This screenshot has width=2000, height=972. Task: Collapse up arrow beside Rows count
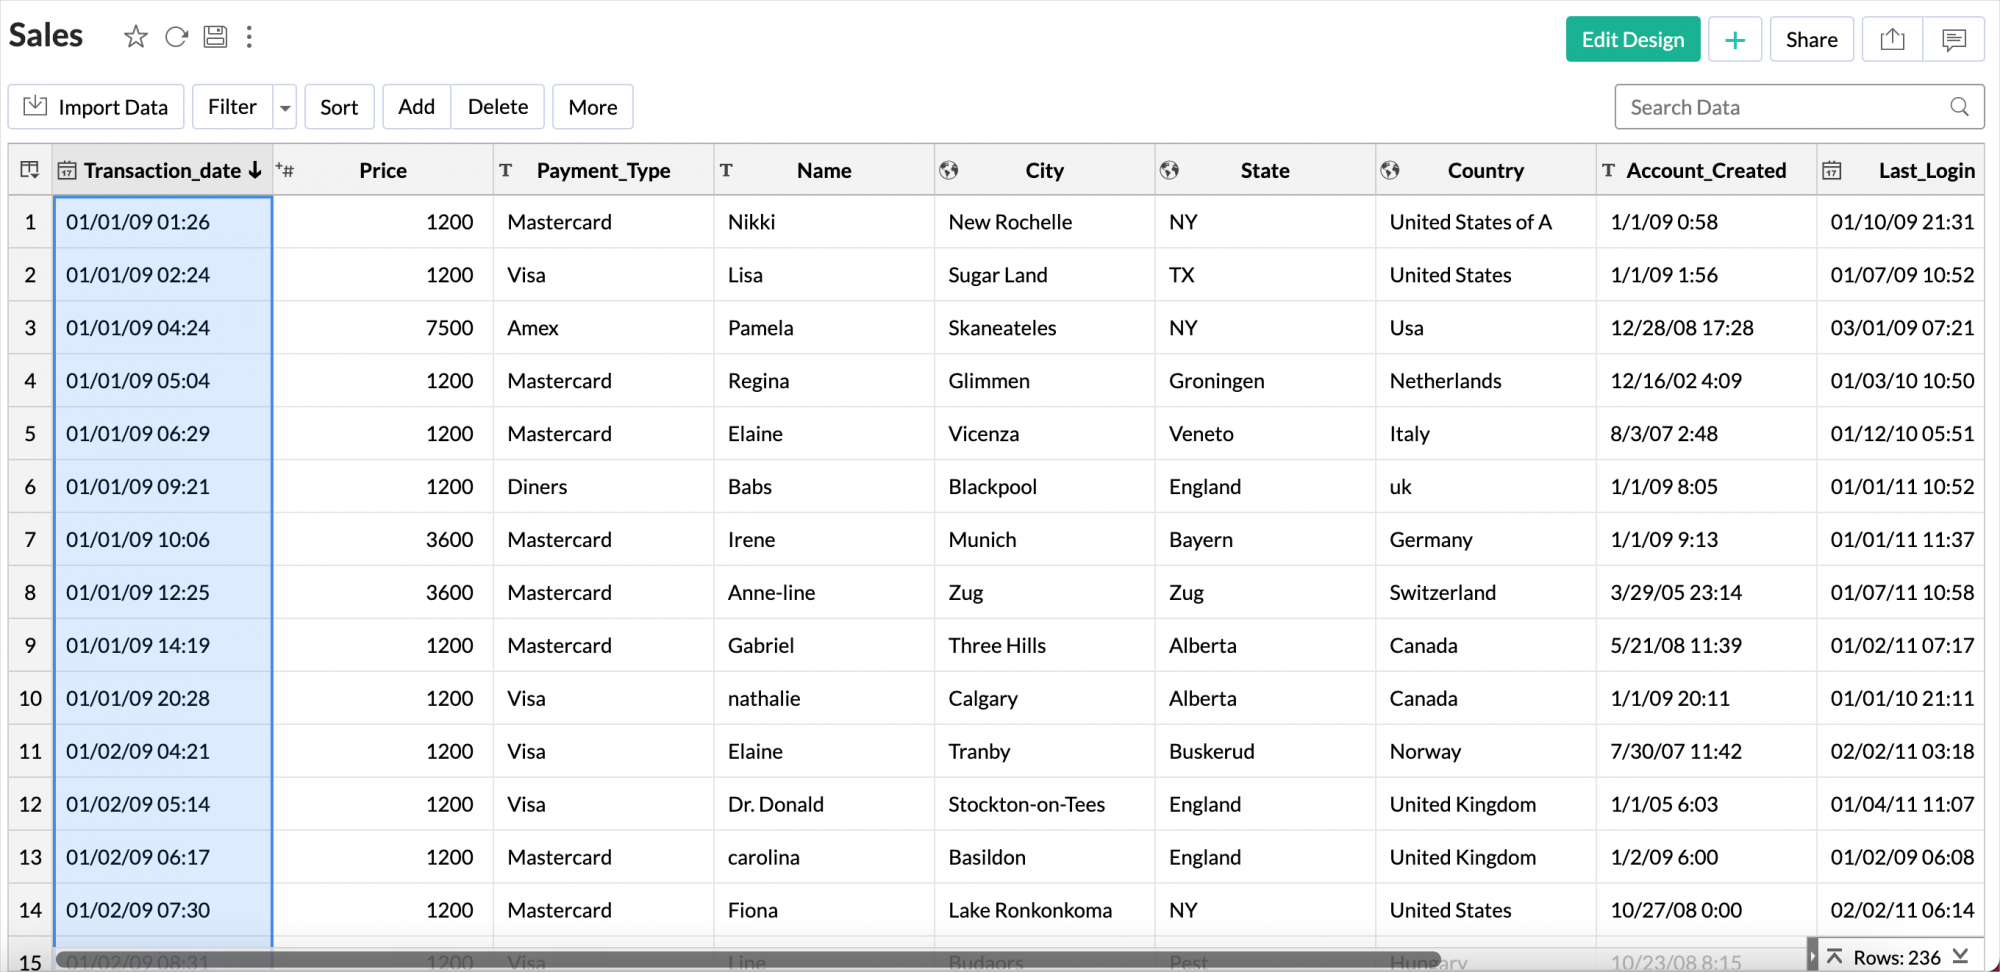(x=1834, y=957)
